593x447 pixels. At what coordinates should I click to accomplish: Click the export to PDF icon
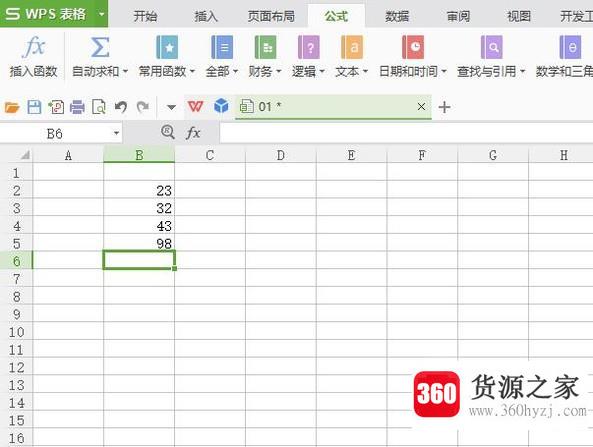[x=56, y=107]
